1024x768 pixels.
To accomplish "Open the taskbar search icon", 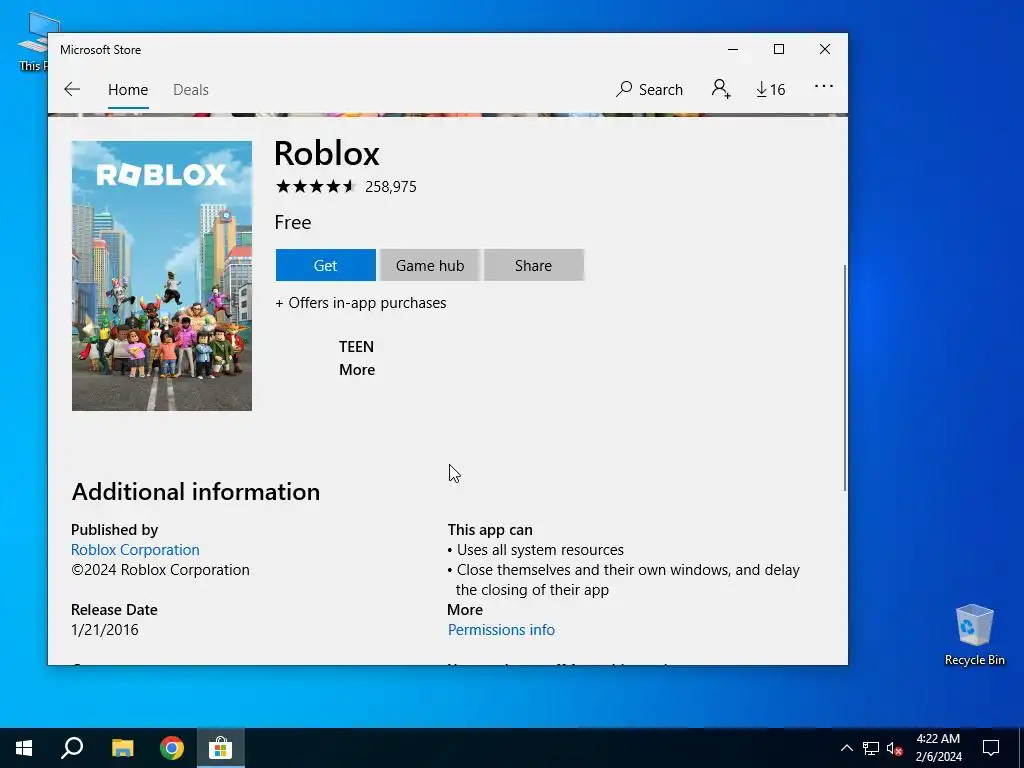I will coord(72,748).
